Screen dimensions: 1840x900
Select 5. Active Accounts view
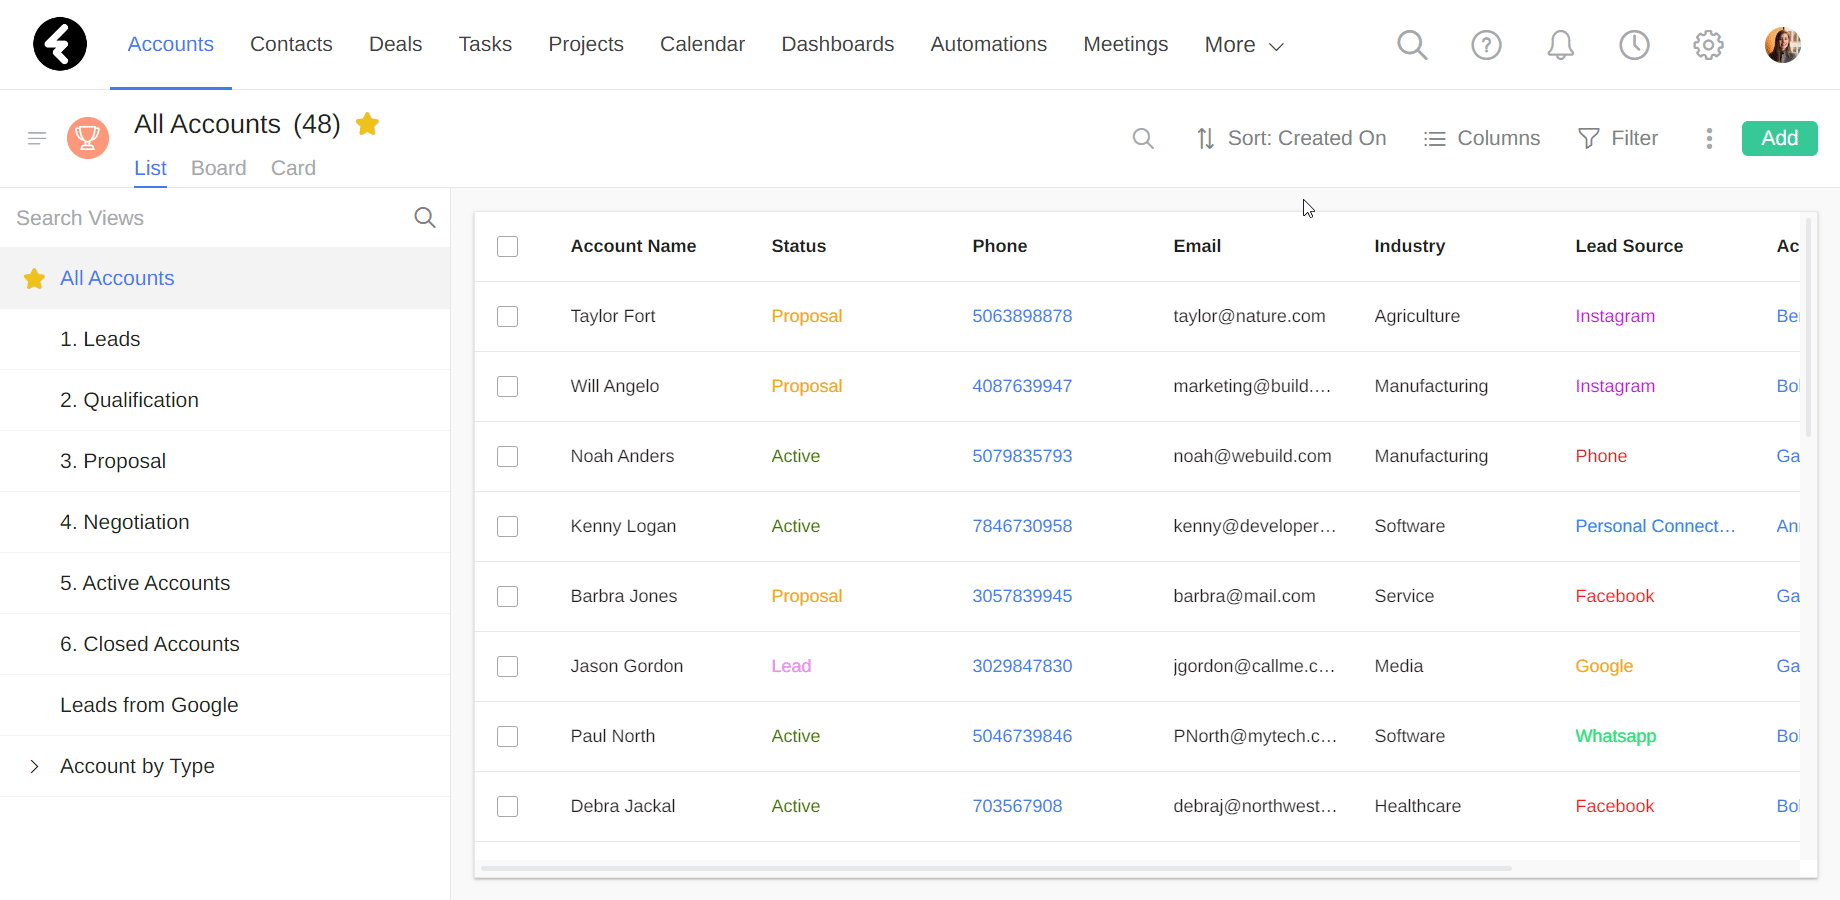[225, 583]
